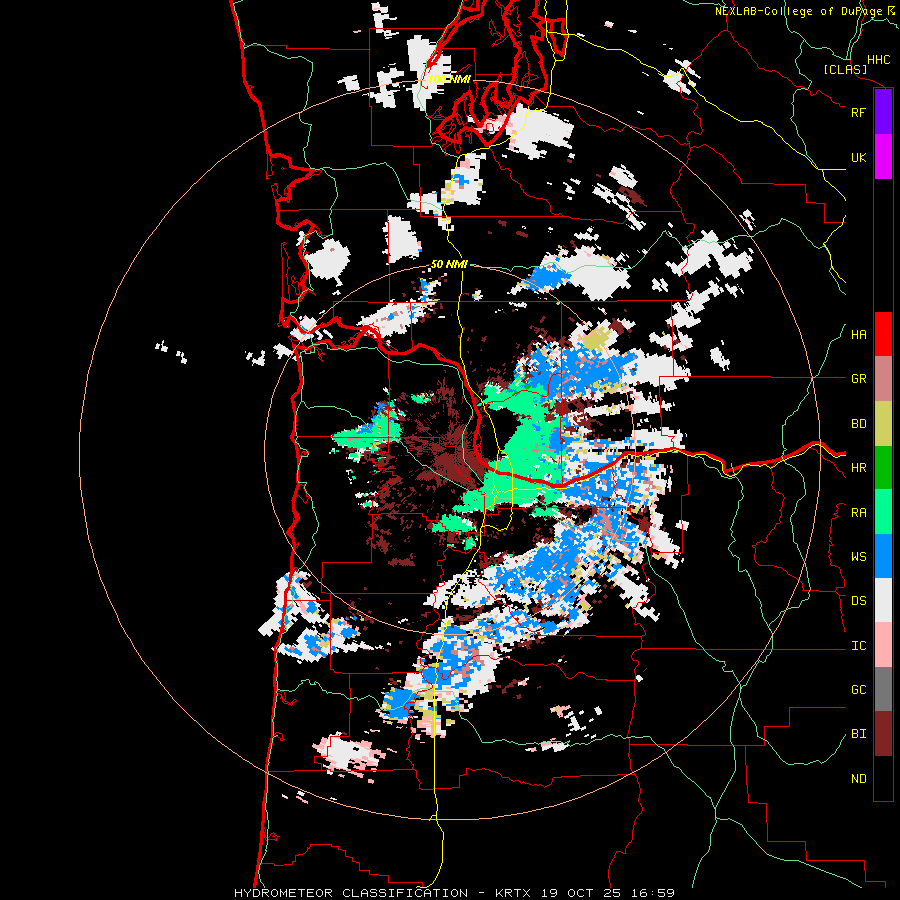Click the [CLAS] units label

pyautogui.click(x=845, y=70)
